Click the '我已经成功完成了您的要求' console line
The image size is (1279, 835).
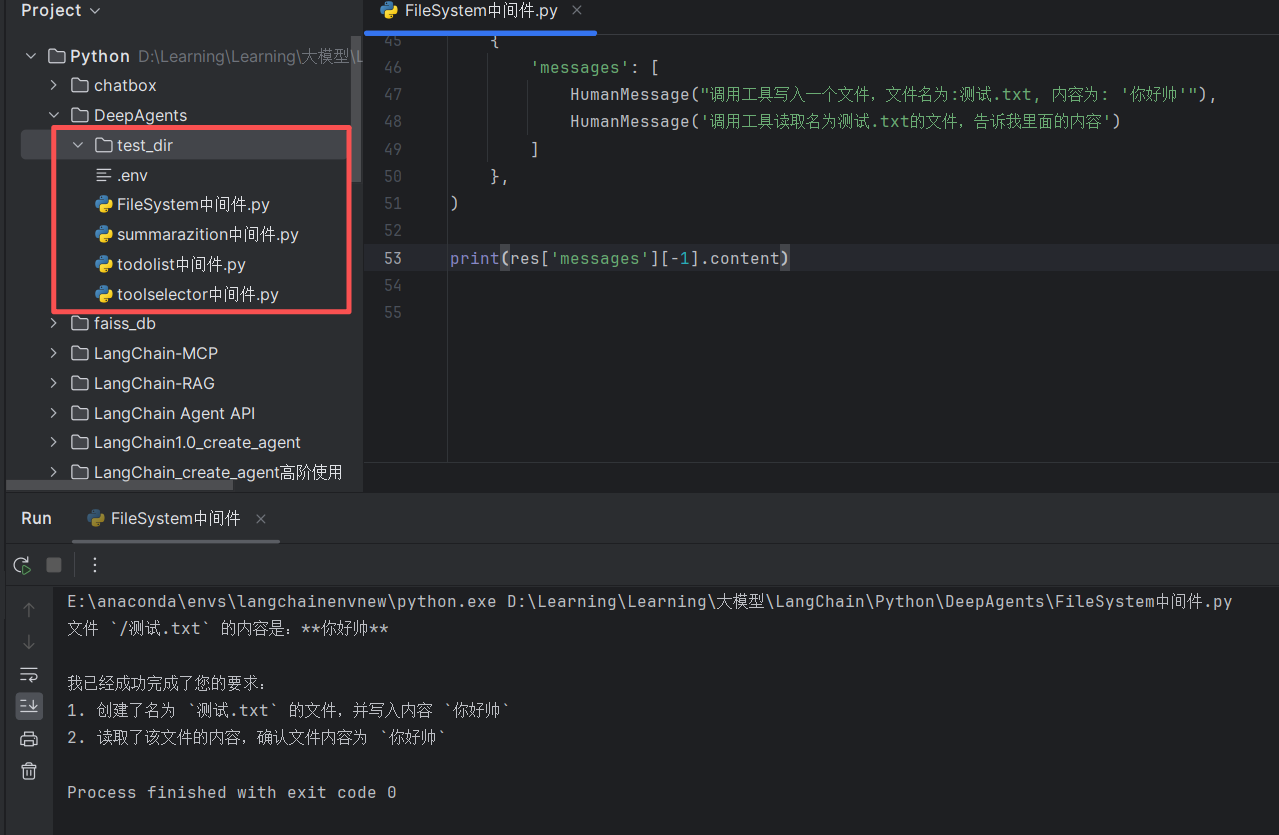pos(167,683)
